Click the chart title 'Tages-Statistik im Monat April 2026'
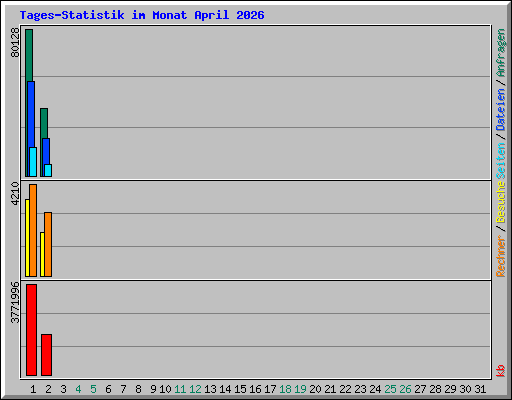This screenshot has height=400, width=512. [x=142, y=15]
